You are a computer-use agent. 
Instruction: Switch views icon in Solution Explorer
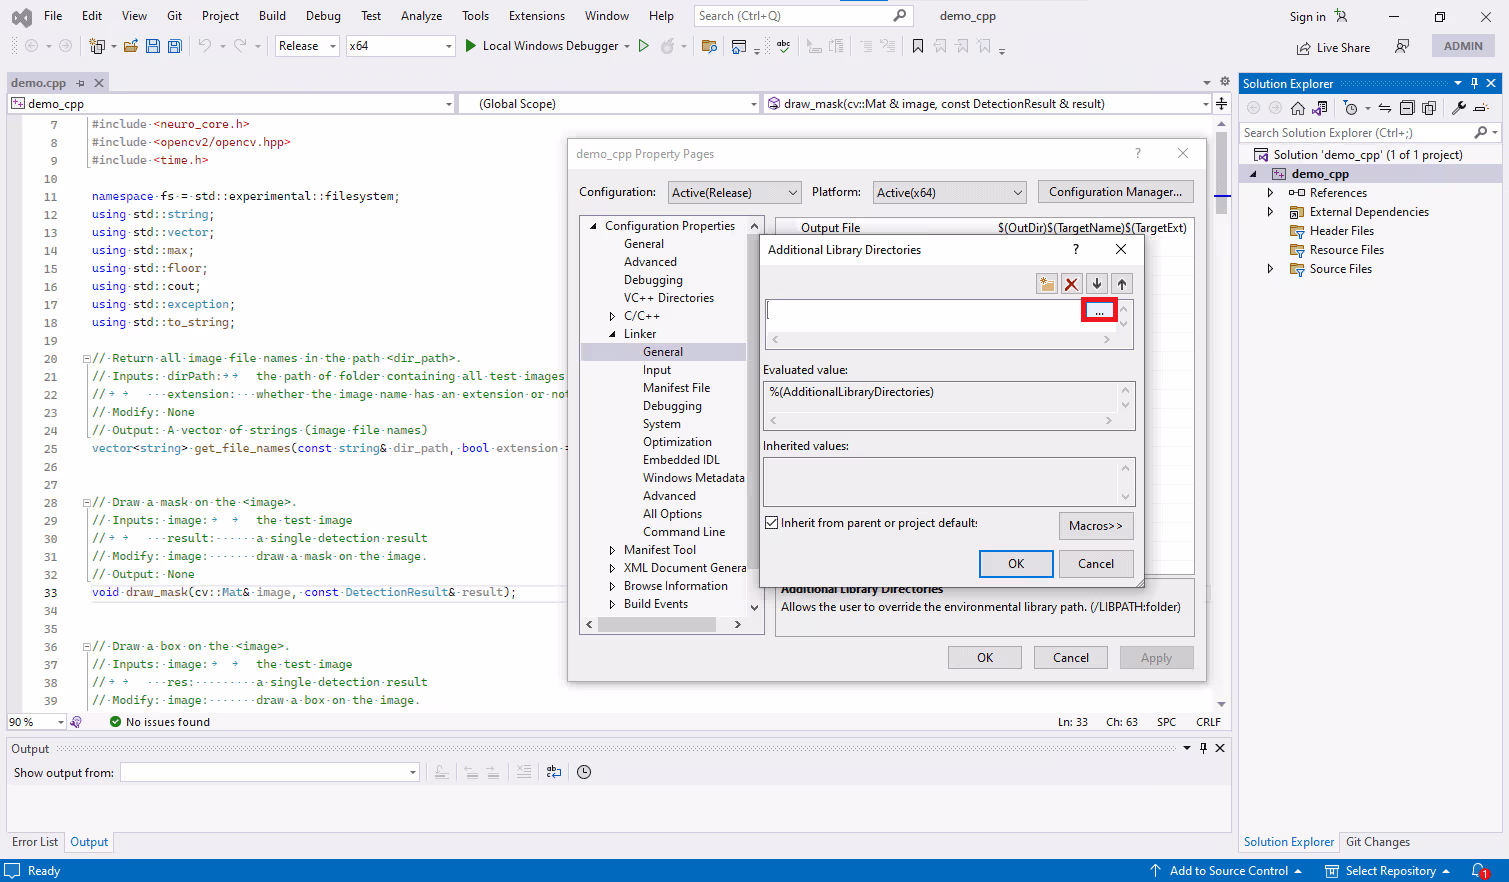point(1320,108)
